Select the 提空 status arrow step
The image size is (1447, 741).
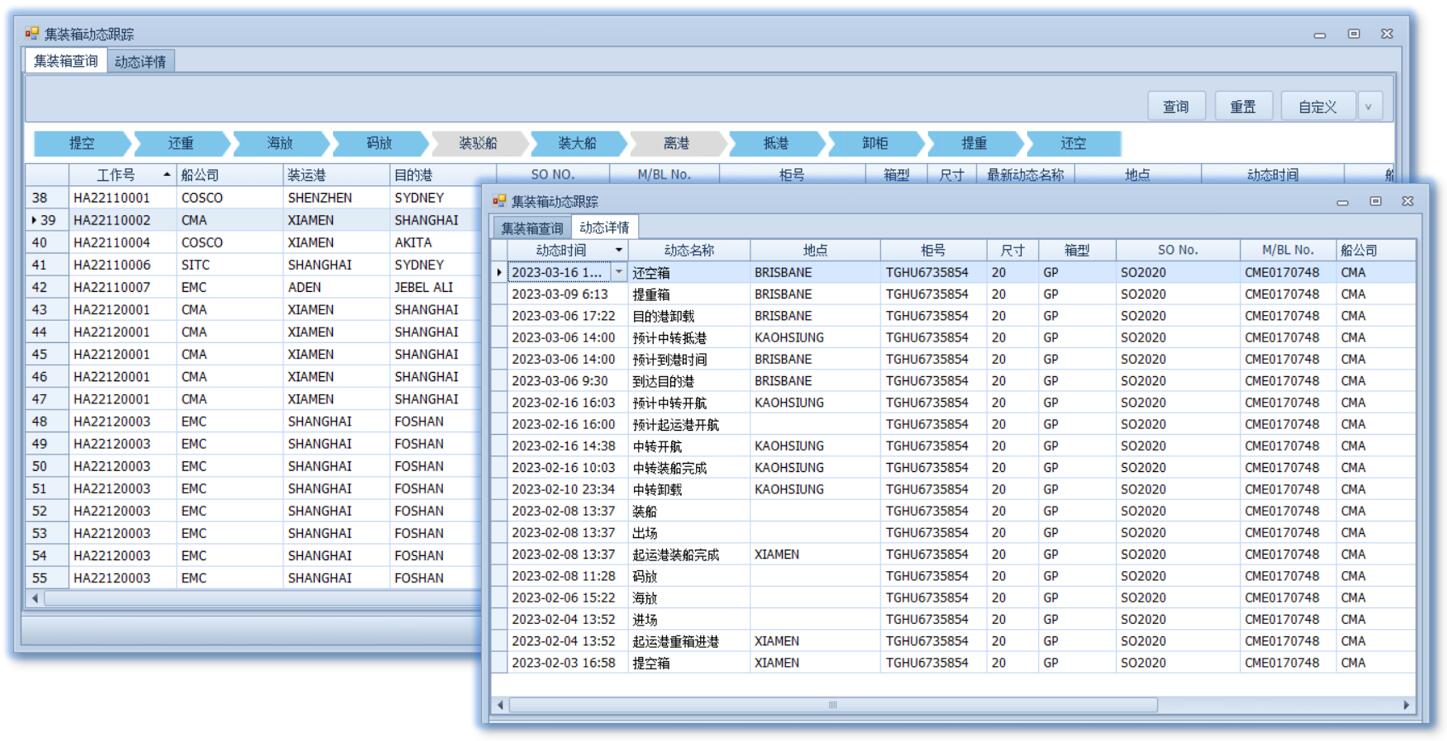click(82, 143)
